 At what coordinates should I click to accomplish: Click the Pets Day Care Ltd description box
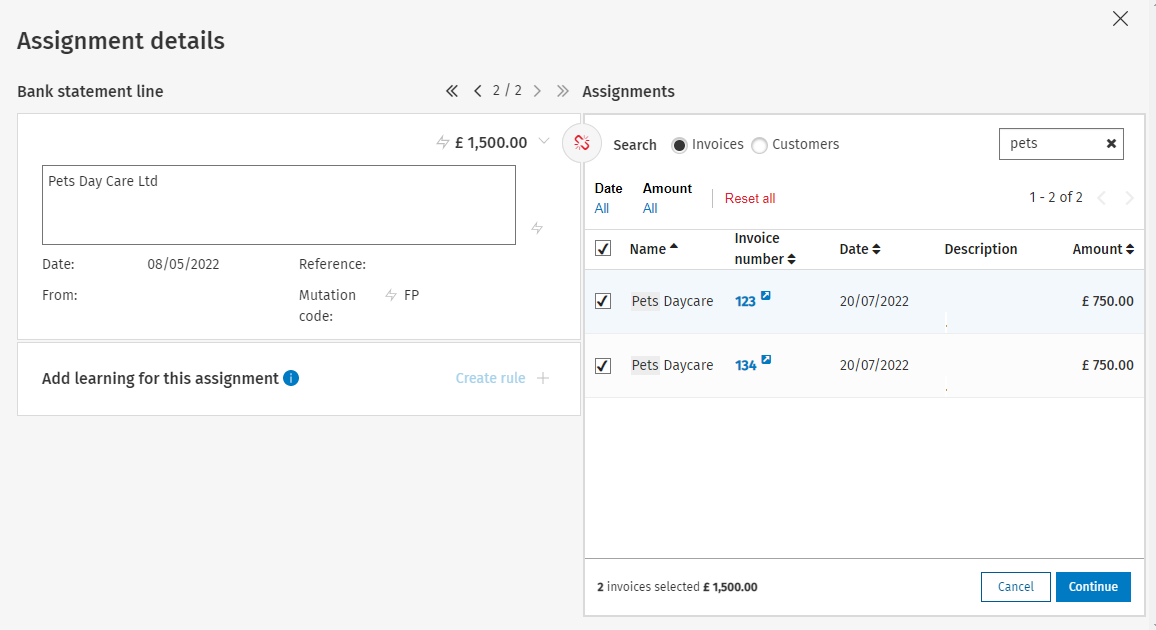pyautogui.click(x=279, y=205)
